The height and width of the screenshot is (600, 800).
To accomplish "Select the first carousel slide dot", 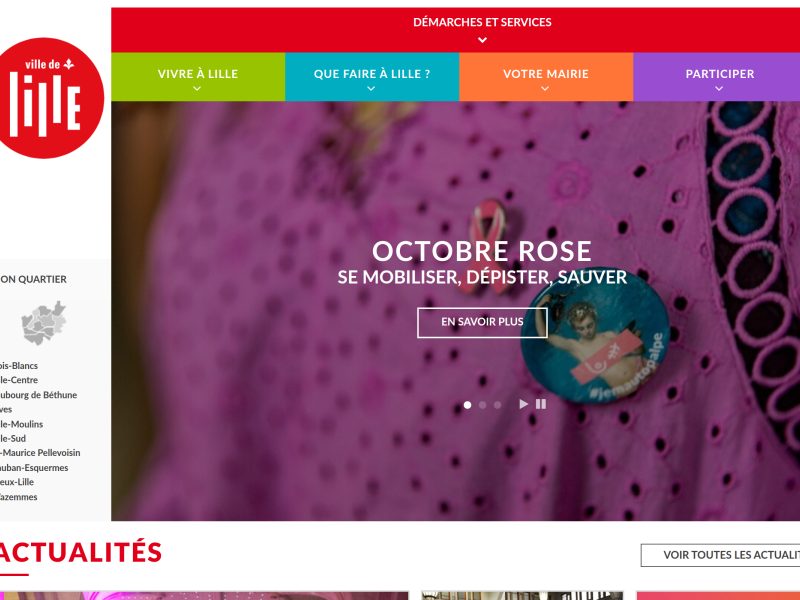I will (x=467, y=405).
